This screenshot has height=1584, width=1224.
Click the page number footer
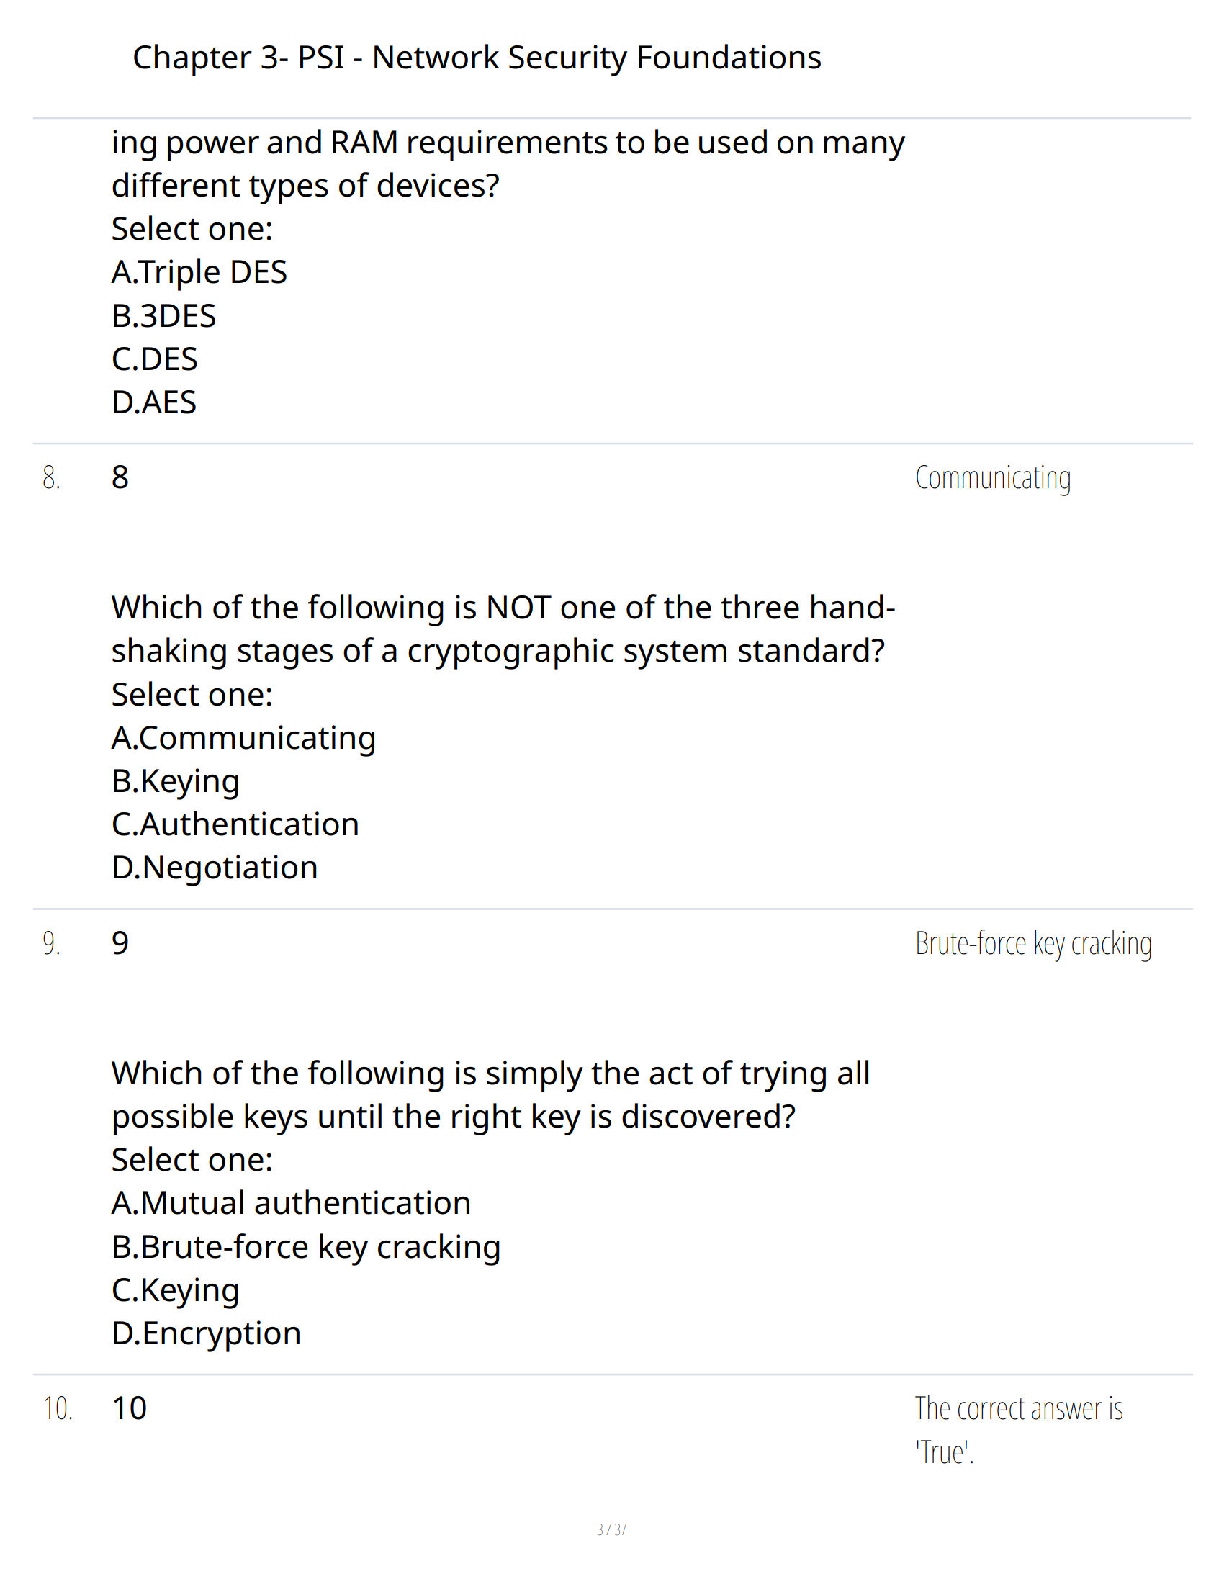pyautogui.click(x=611, y=1529)
